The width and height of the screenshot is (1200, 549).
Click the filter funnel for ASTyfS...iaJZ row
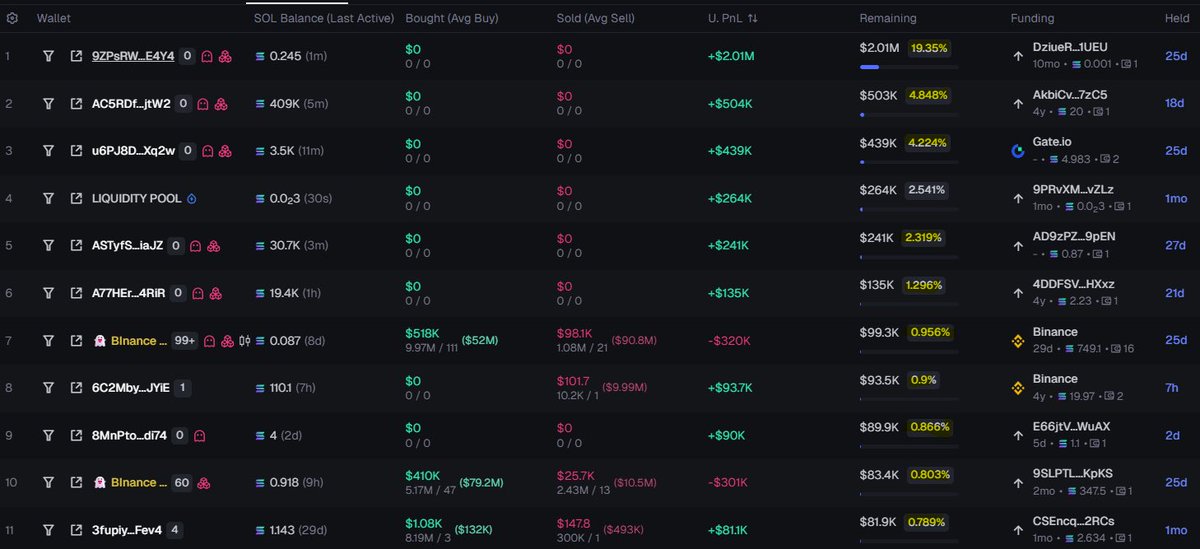click(48, 245)
